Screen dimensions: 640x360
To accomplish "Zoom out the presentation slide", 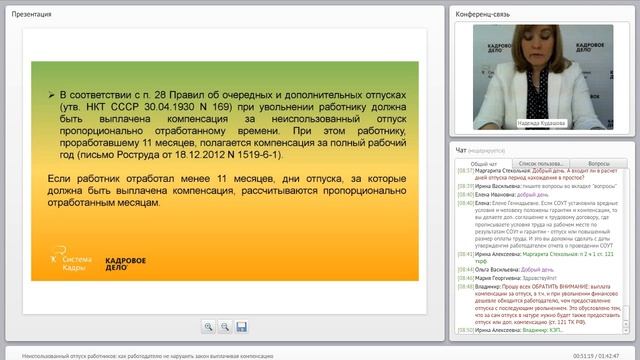I will [224, 327].
